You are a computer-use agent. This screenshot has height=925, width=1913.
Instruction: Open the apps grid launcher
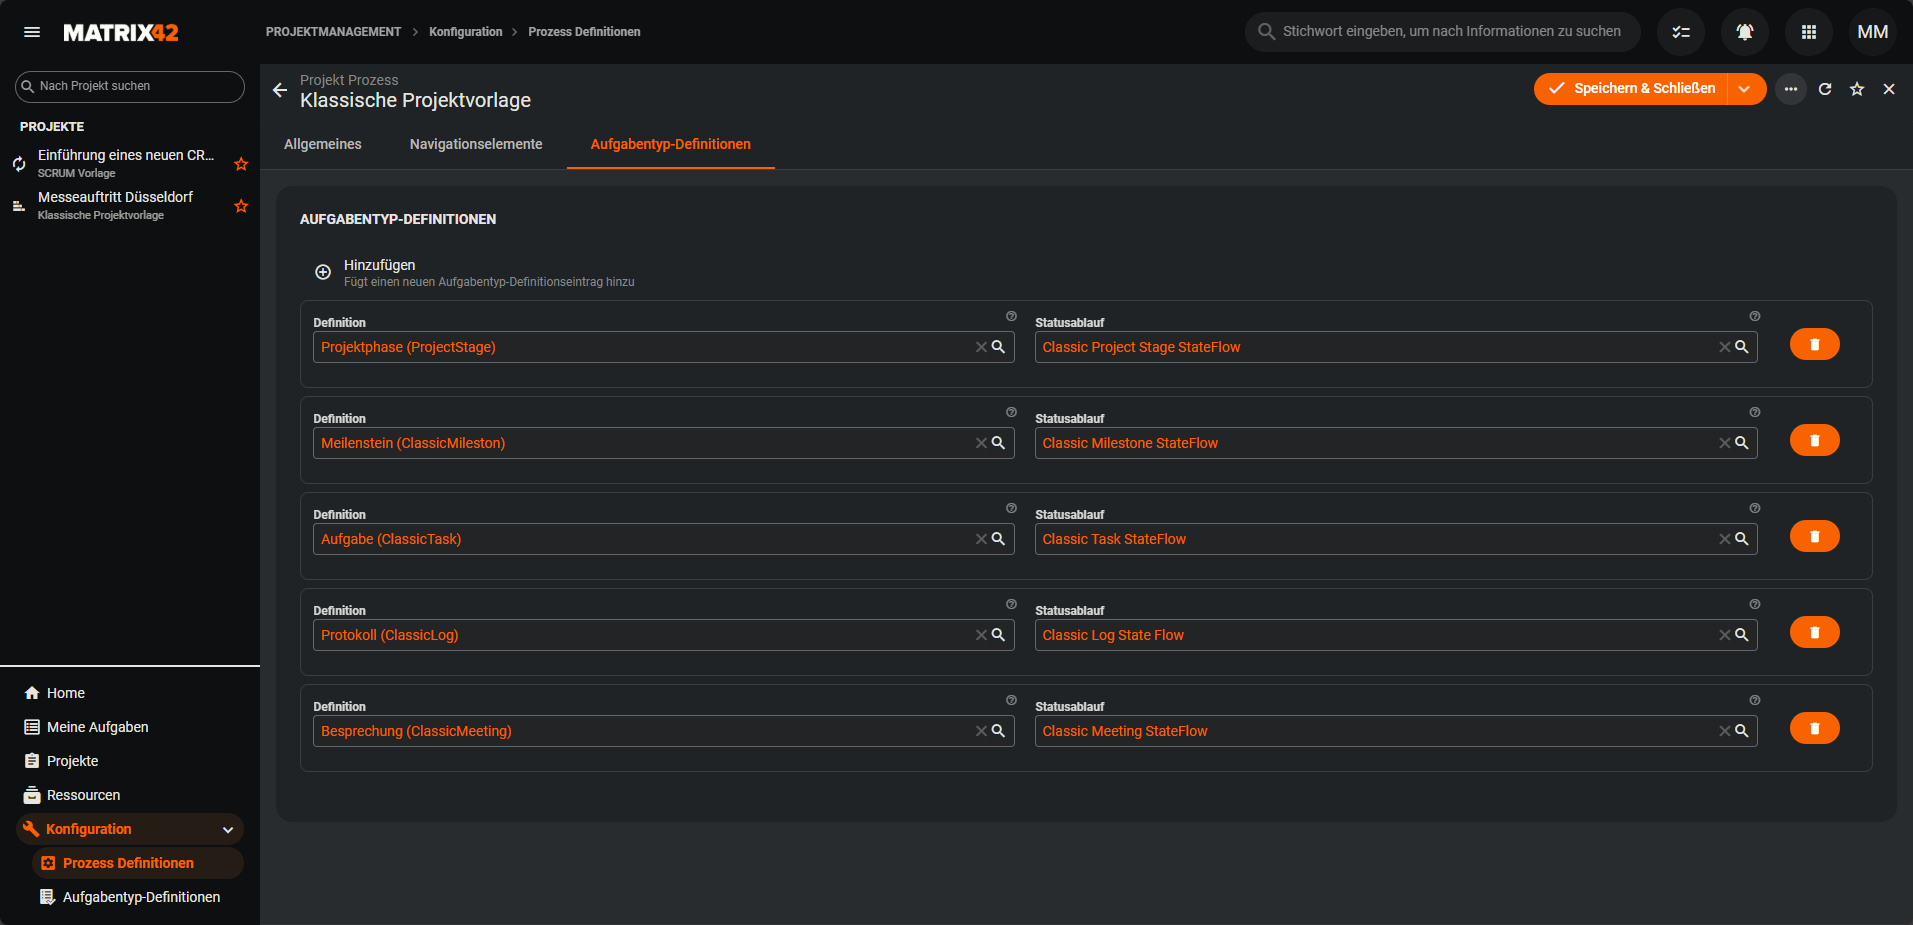1808,32
